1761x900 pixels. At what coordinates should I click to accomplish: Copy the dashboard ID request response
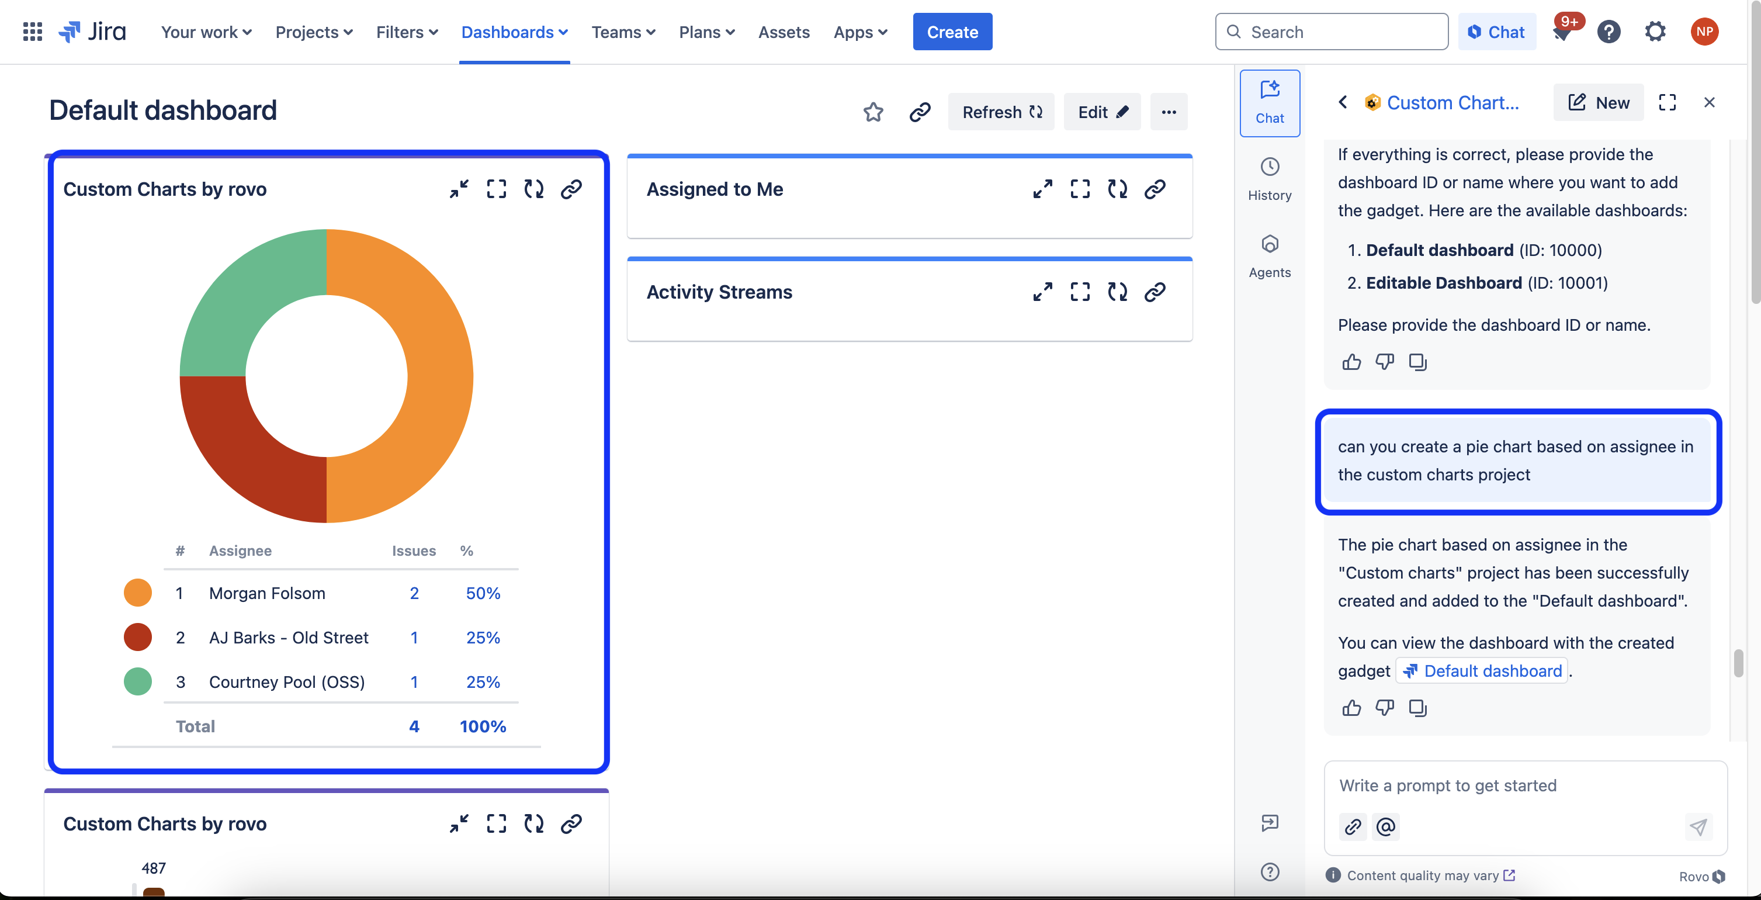tap(1417, 362)
